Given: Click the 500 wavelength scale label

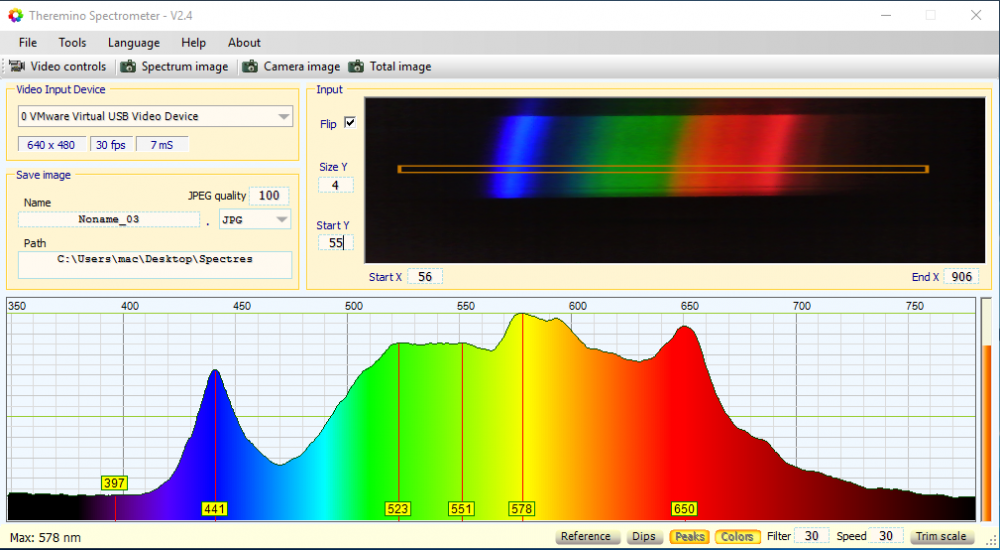Looking at the screenshot, I should pos(354,306).
